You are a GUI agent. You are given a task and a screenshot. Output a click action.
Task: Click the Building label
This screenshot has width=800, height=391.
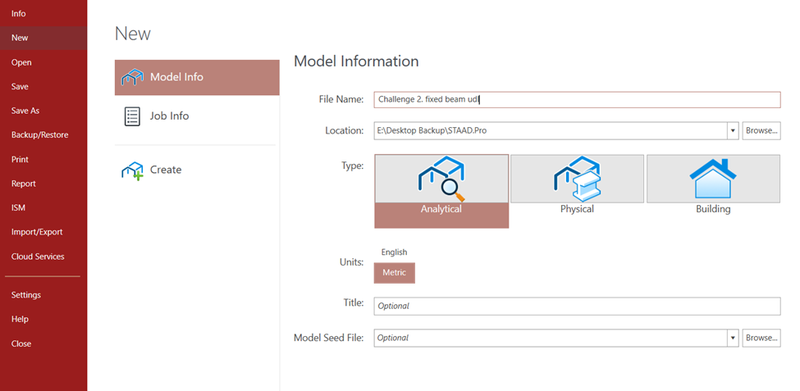(x=713, y=209)
